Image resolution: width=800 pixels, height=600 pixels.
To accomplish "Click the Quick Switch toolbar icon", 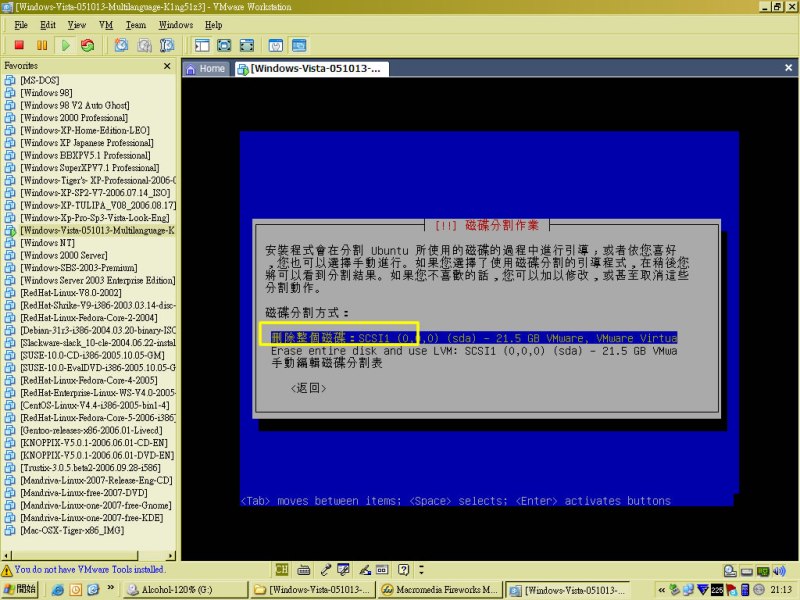I will click(x=247, y=45).
